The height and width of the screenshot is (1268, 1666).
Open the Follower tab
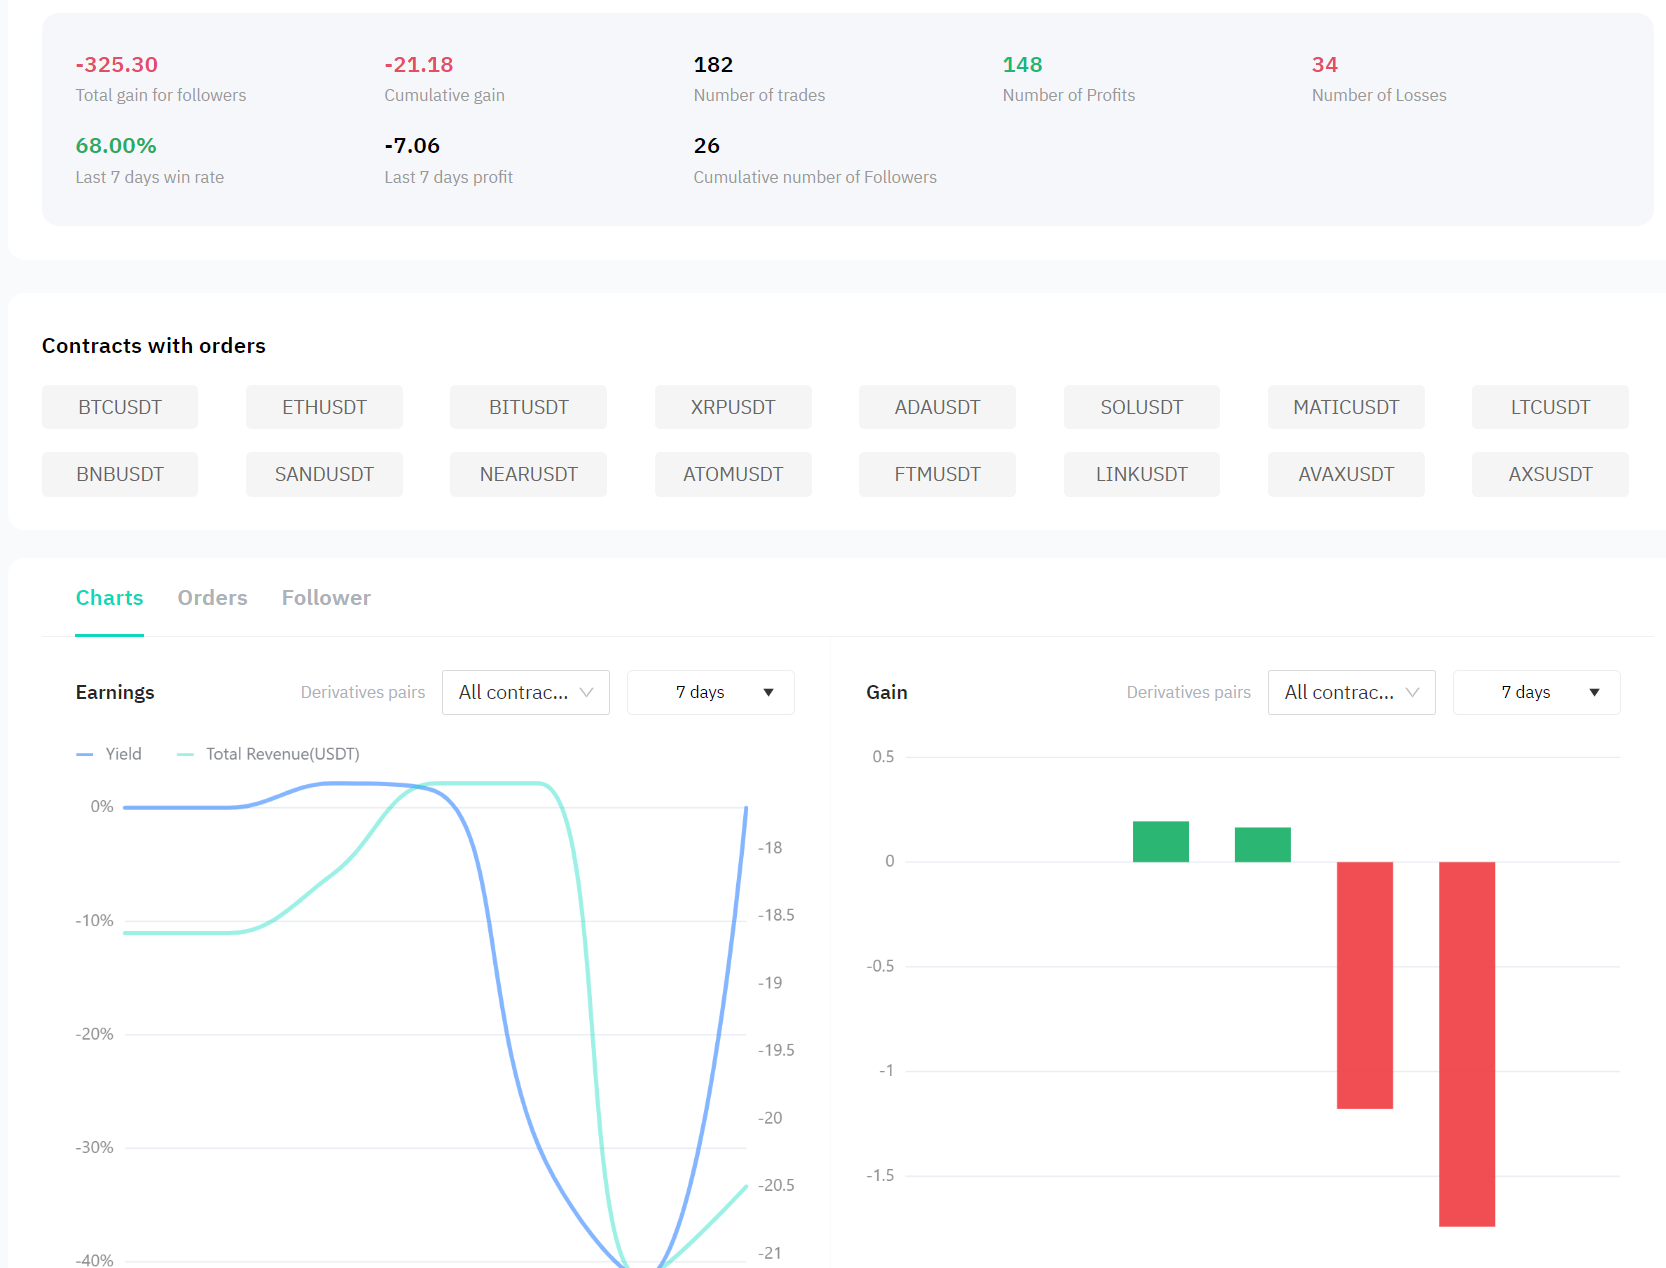[x=326, y=598]
